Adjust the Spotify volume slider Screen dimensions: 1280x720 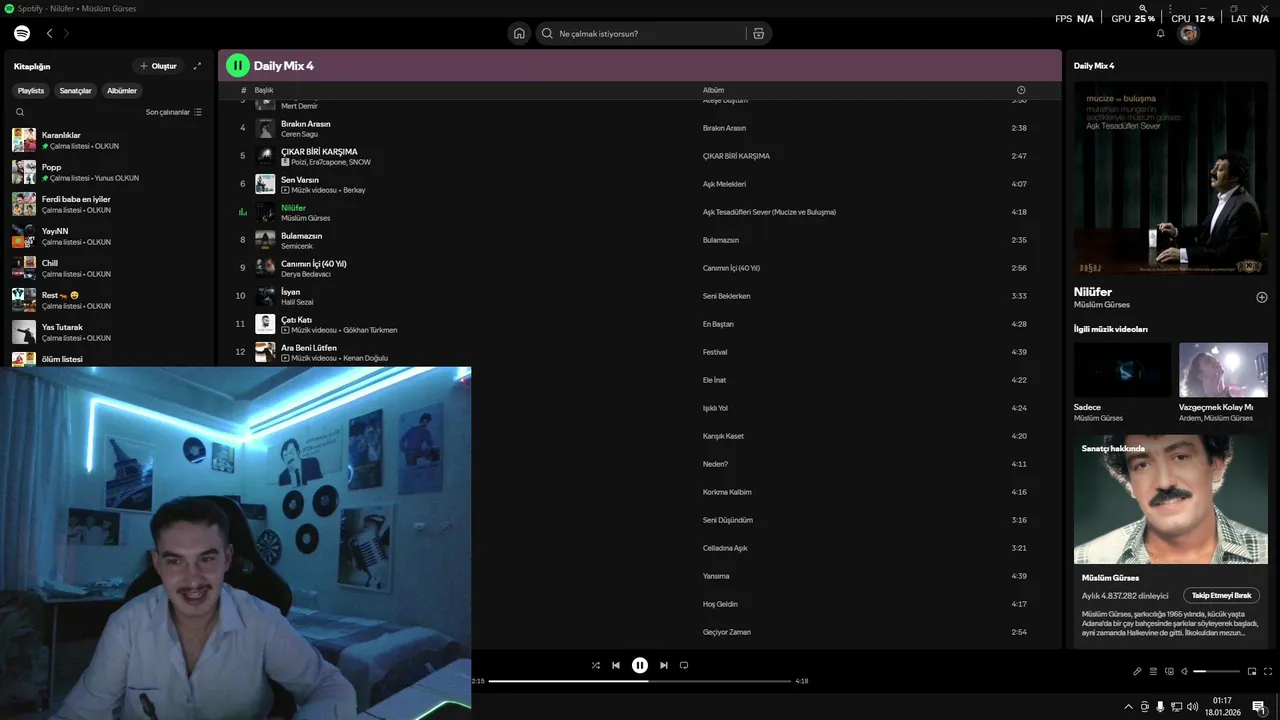(1215, 671)
